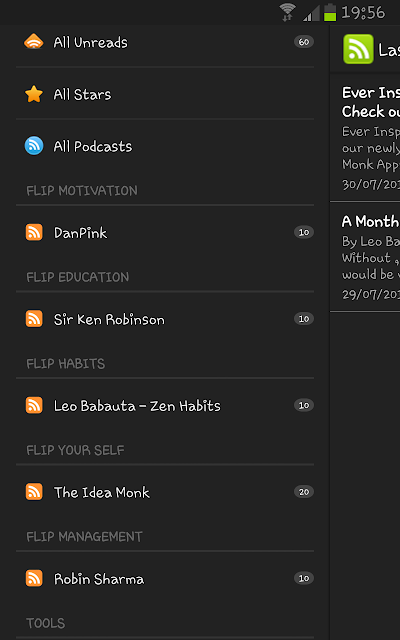Screen dimensions: 400x640
Task: Tap the RSS icon beside Leo Babauta
Action: [x=34, y=405]
